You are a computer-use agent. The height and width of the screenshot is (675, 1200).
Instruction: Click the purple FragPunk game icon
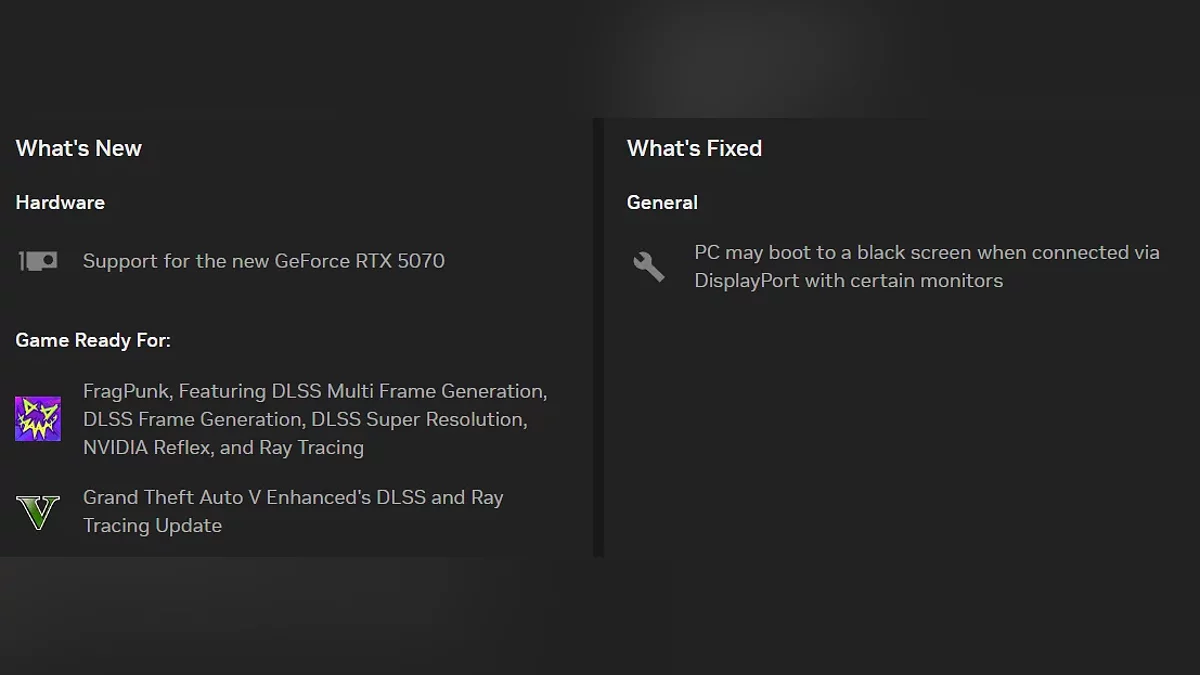38,418
